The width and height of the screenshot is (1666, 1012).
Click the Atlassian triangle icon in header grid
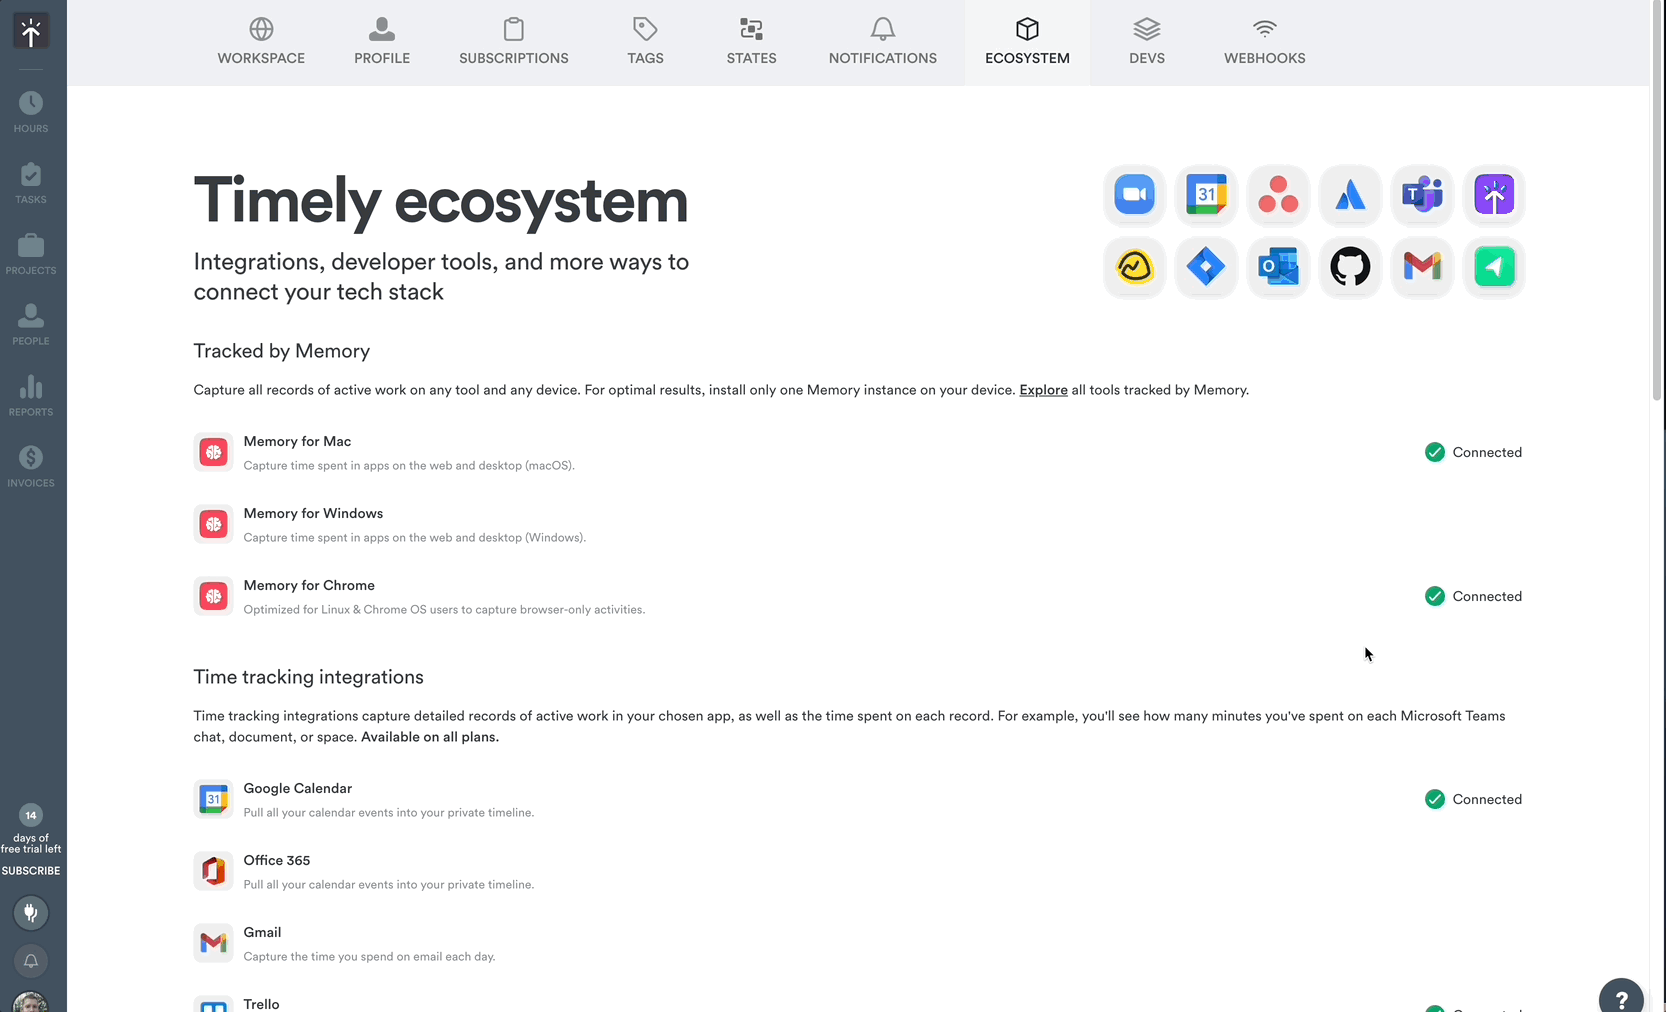click(x=1350, y=195)
